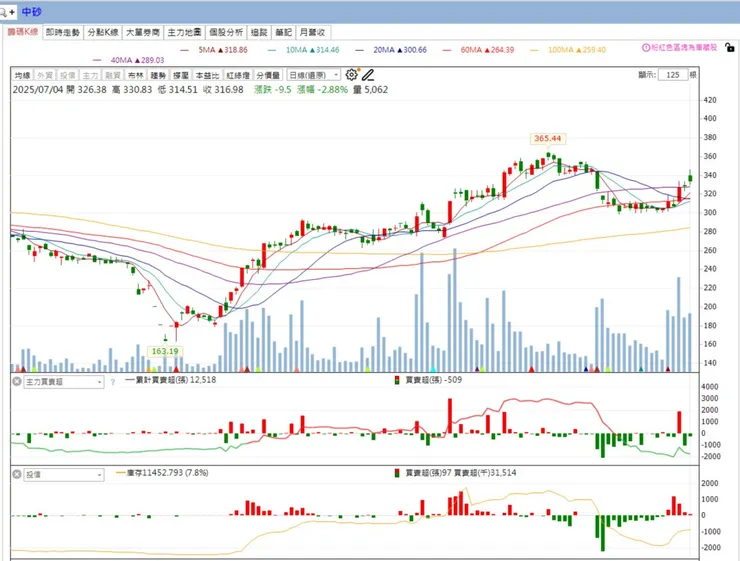Toggle the 投信 overlay button in toolbar
Viewport: 740px width, 561px height.
coord(67,75)
